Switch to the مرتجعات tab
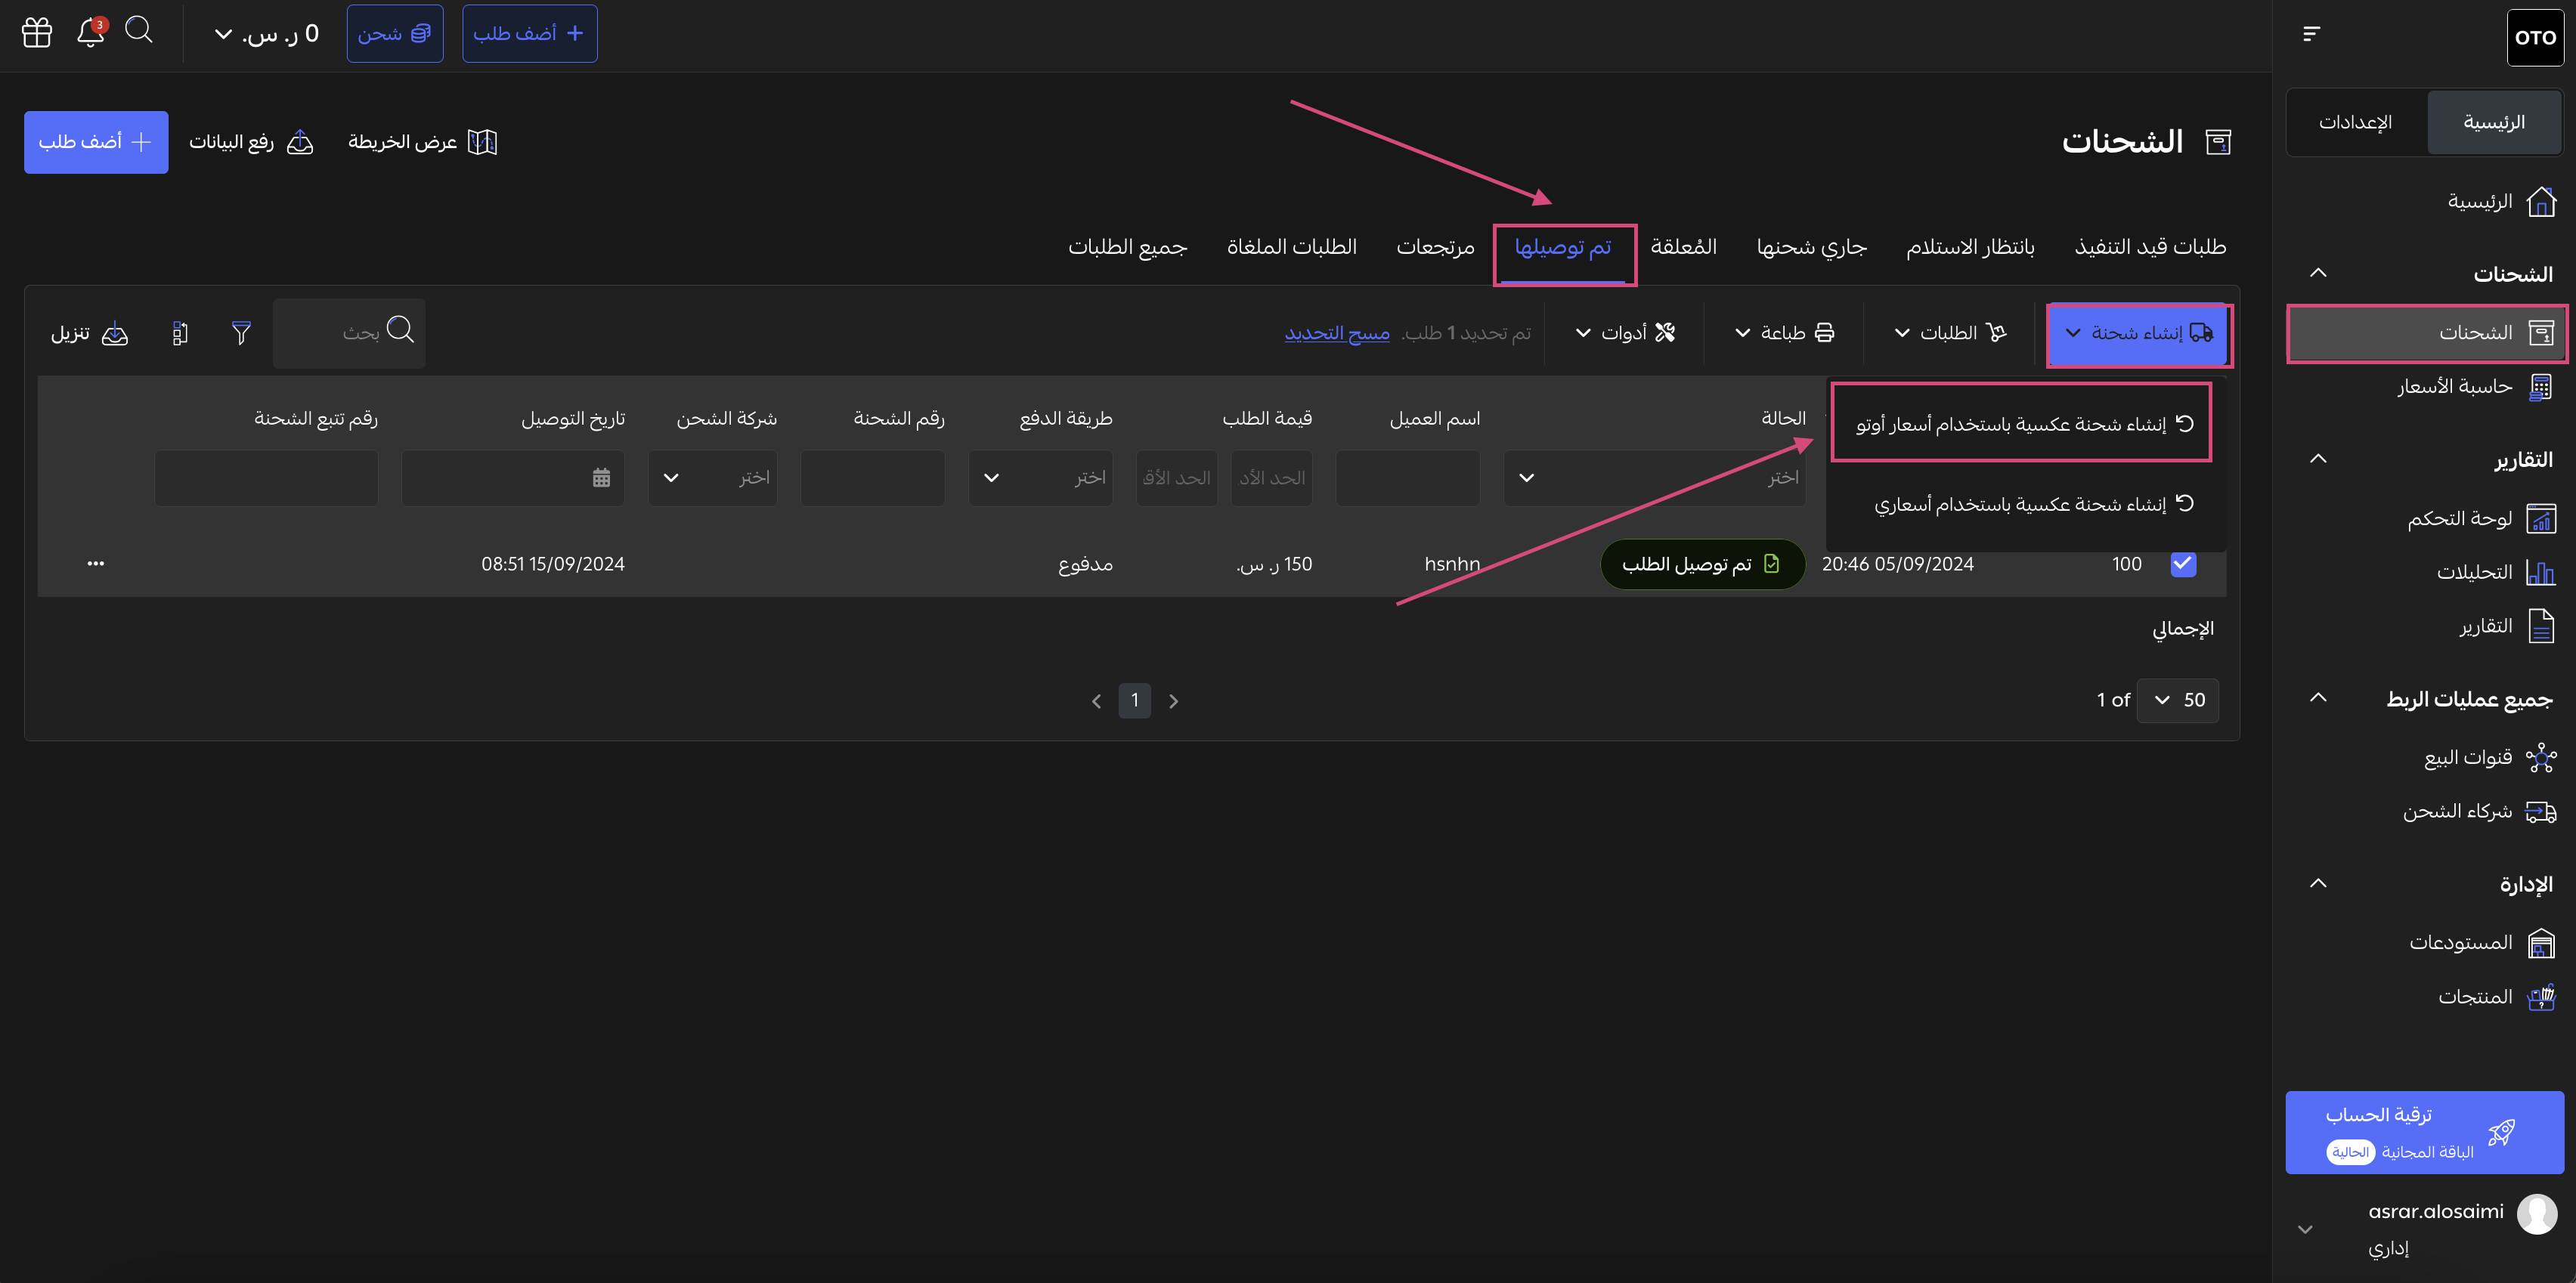The width and height of the screenshot is (2576, 1283). pyautogui.click(x=1435, y=247)
